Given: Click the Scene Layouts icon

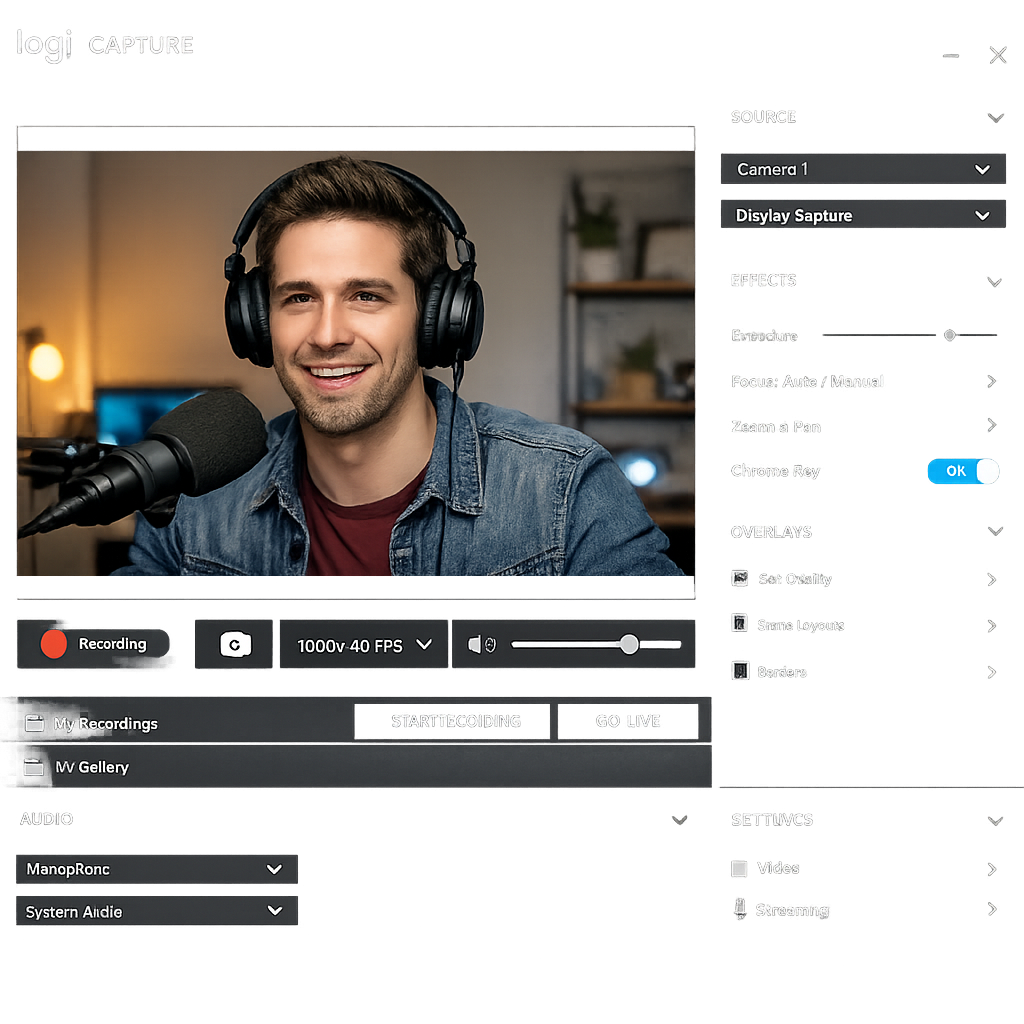Looking at the screenshot, I should [740, 624].
